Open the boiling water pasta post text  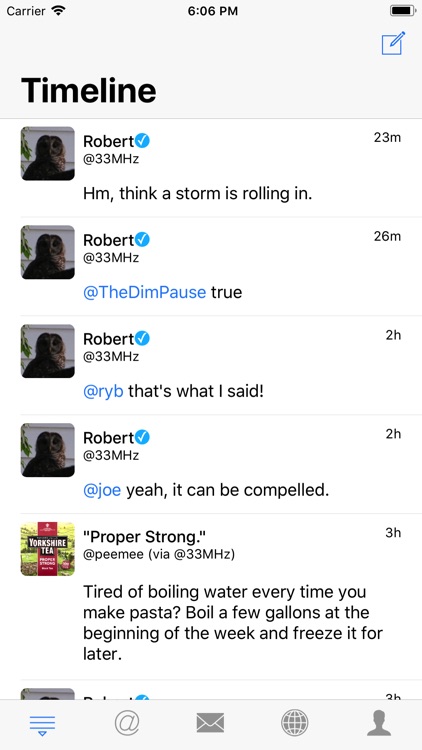233,623
